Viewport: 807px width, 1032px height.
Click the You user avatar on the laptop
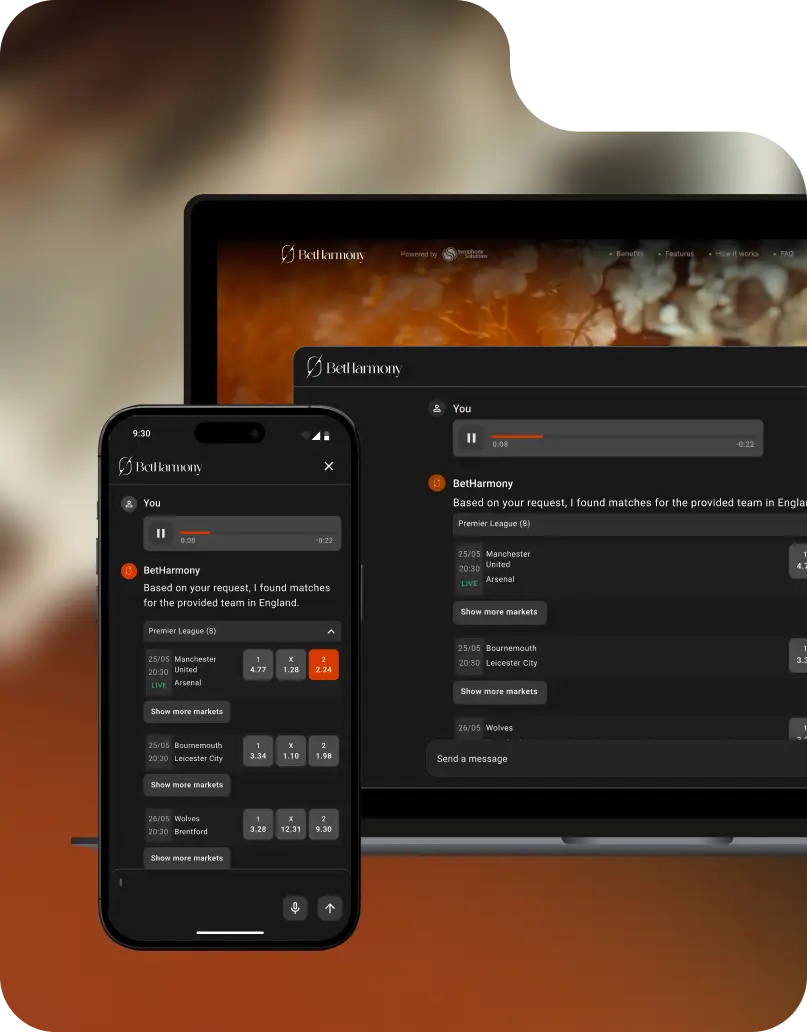(437, 409)
